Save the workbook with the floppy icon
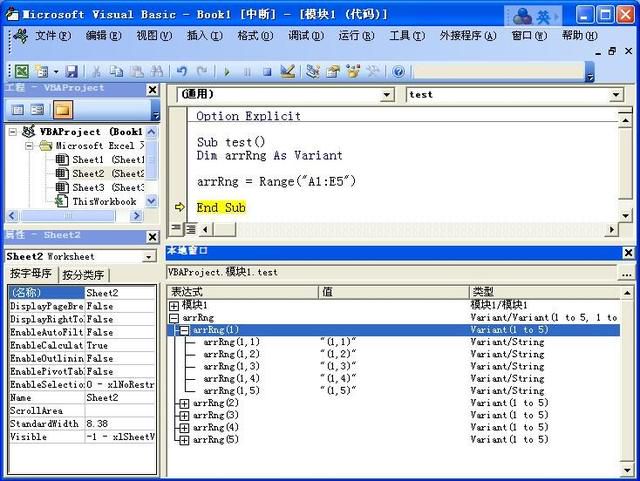This screenshot has height=481, width=640. tap(72, 71)
